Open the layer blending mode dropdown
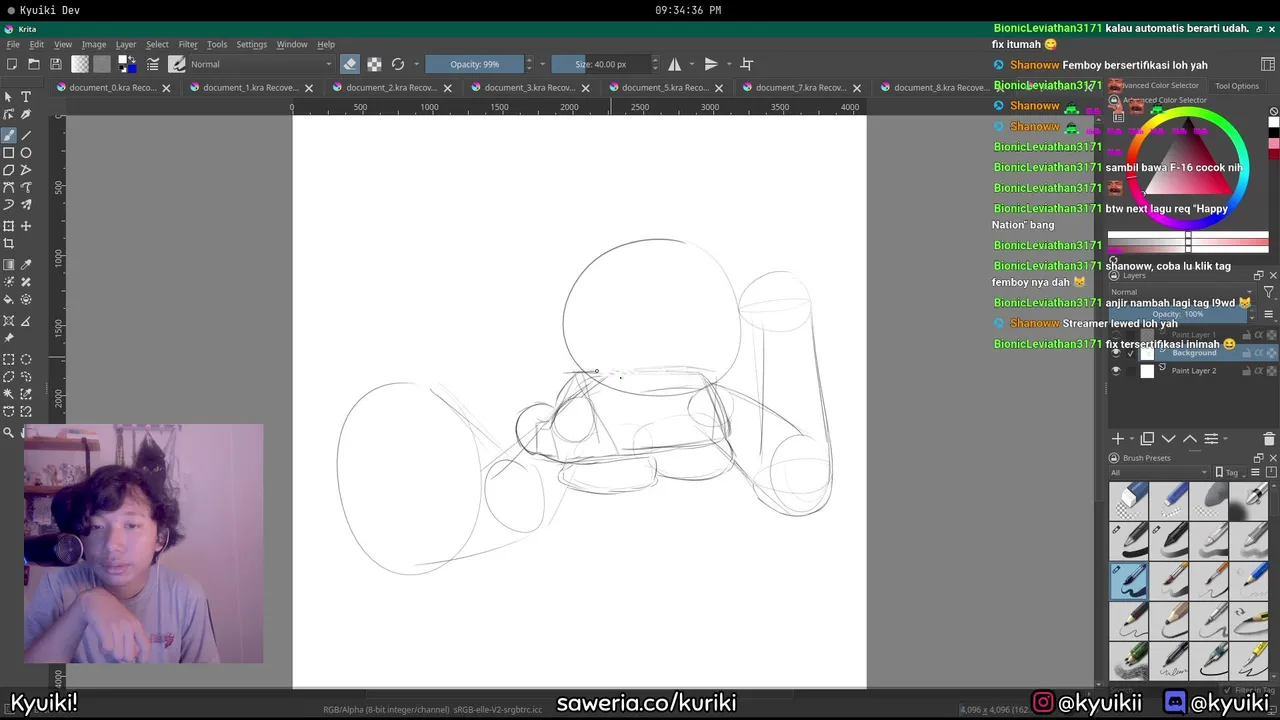Screen dimensions: 1280x720 [1182, 292]
